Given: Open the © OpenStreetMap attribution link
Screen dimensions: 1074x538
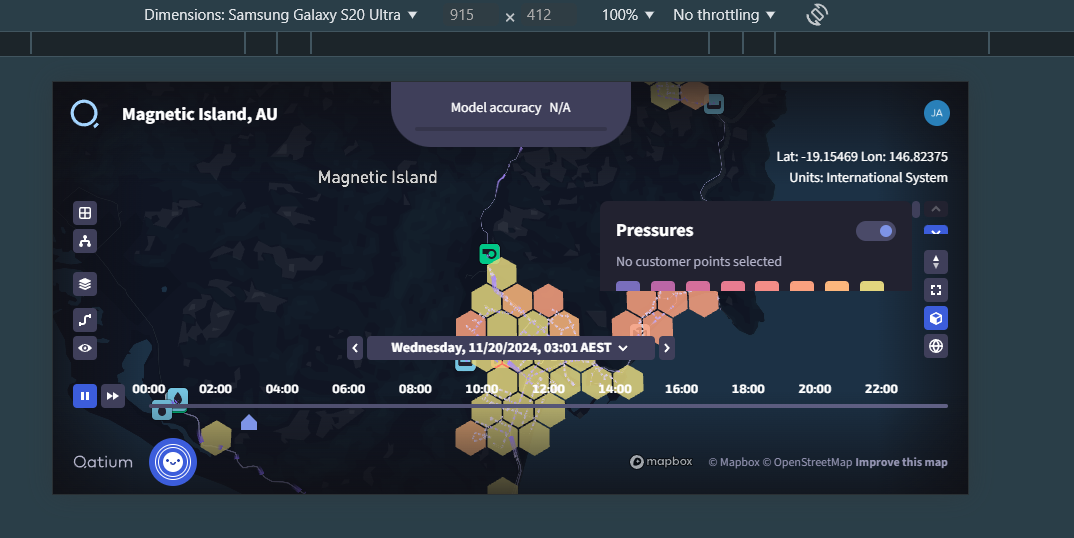Looking at the screenshot, I should tap(807, 462).
